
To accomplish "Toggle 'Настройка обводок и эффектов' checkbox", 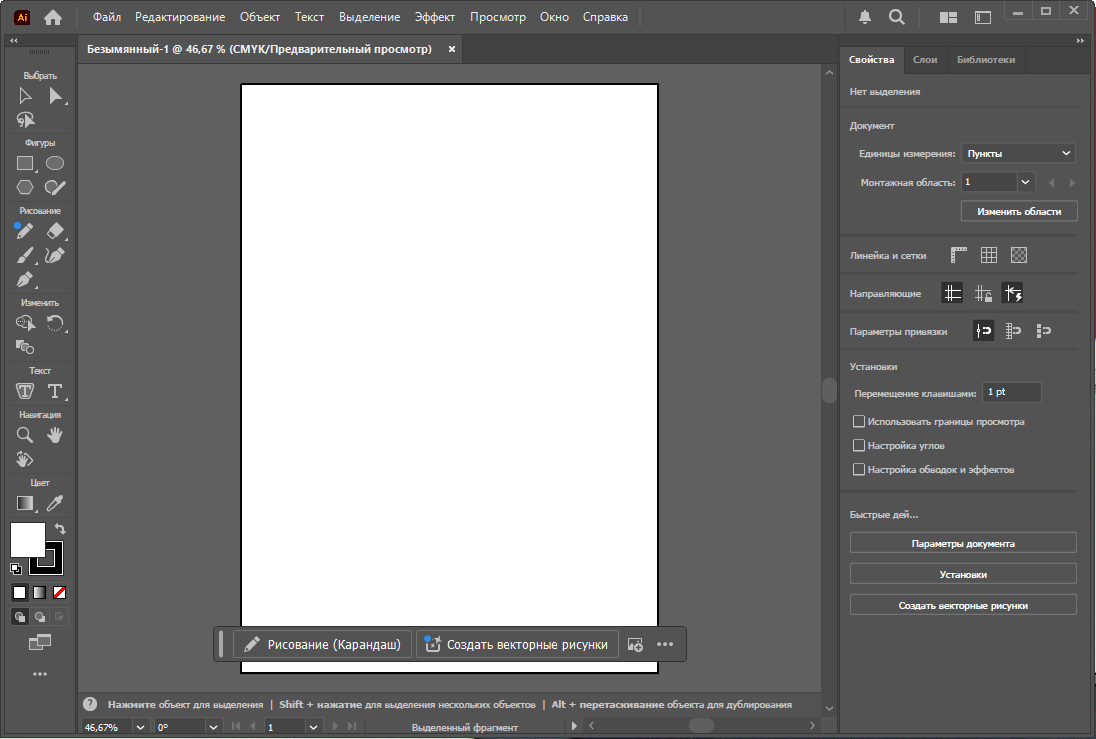I will tap(858, 469).
